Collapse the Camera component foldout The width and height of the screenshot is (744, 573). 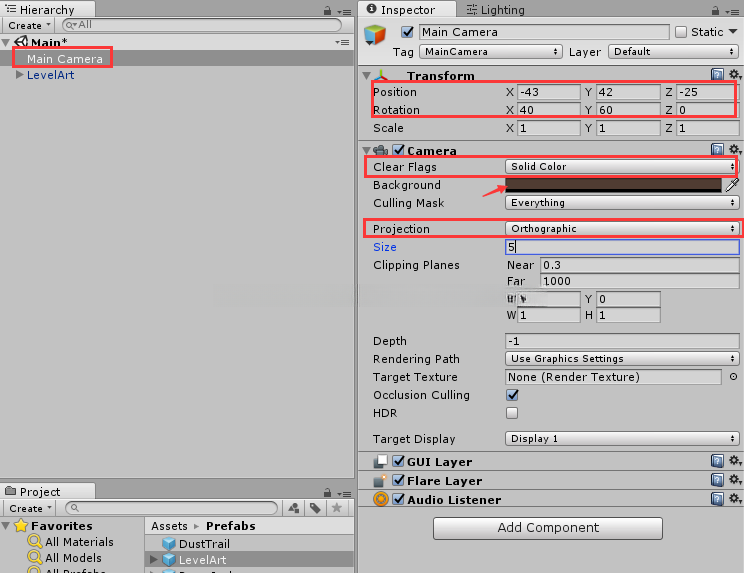(x=366, y=150)
